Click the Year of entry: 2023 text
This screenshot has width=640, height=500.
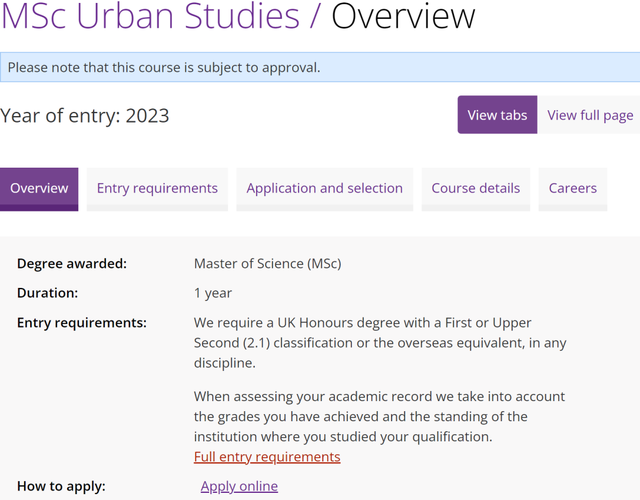tap(85, 115)
